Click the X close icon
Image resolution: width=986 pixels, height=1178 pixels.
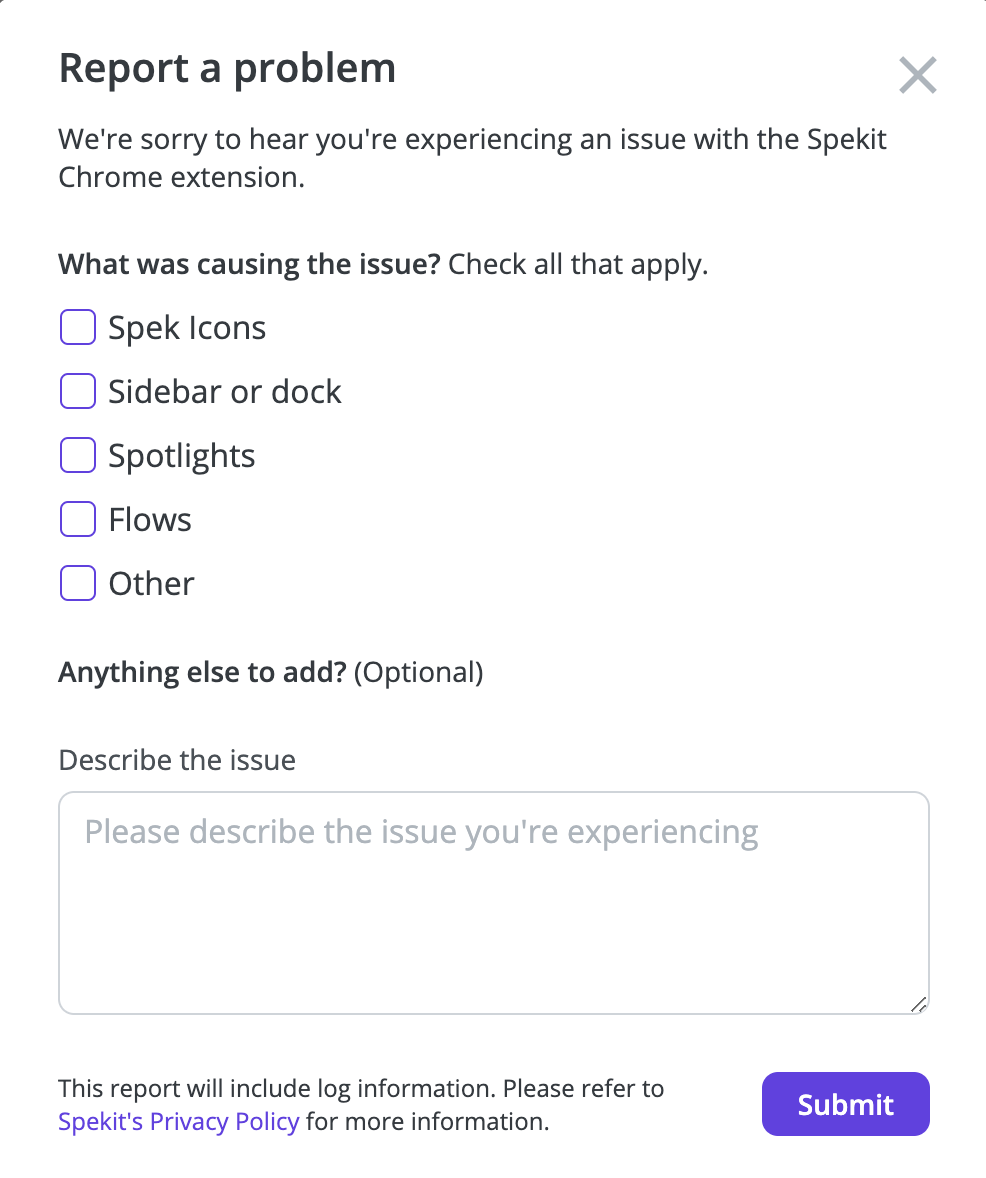917,75
